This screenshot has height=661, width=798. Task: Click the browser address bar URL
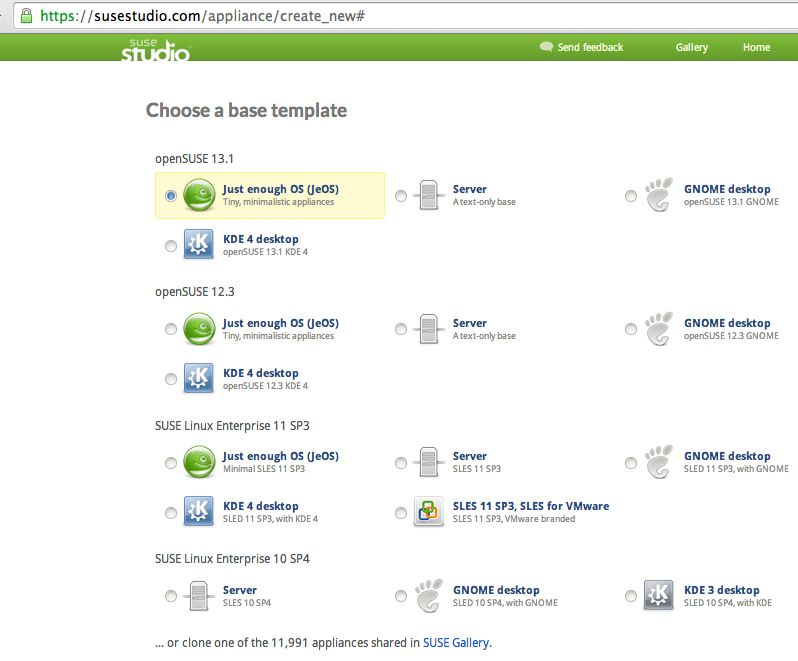pos(203,16)
